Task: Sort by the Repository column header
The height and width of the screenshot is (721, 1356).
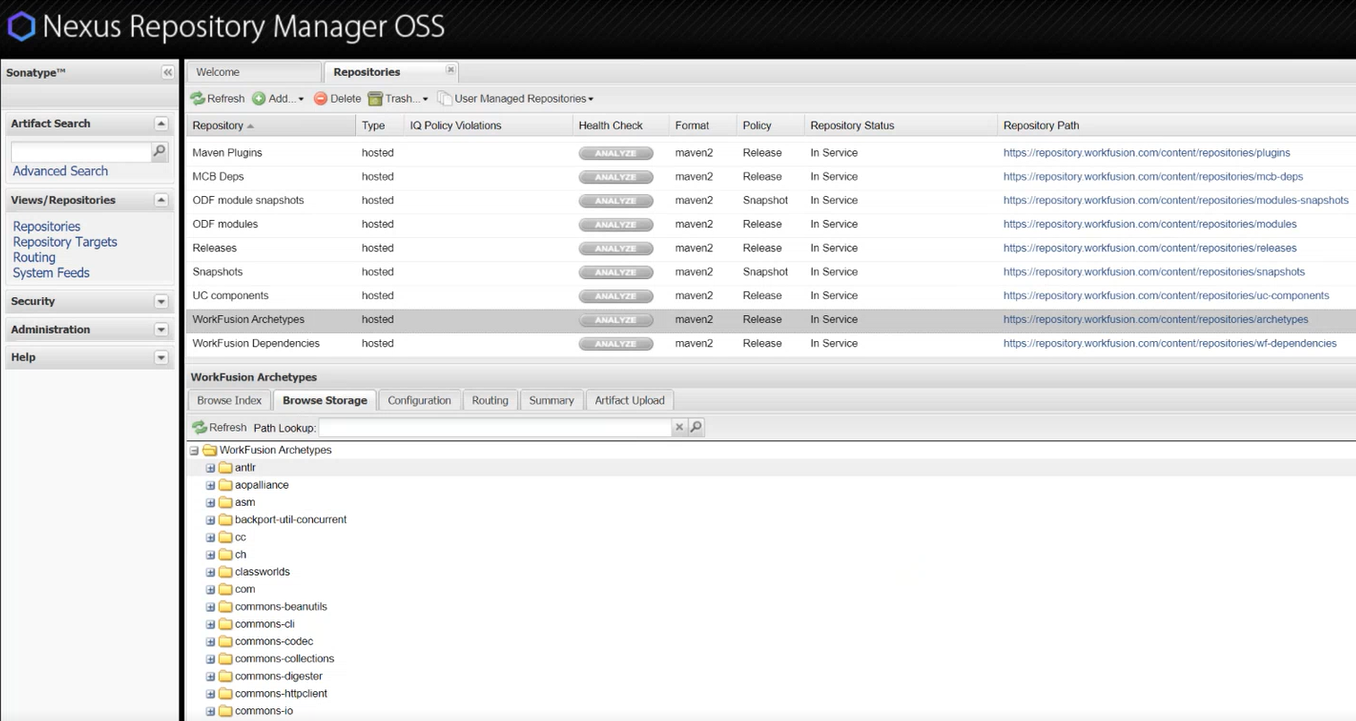Action: click(271, 125)
